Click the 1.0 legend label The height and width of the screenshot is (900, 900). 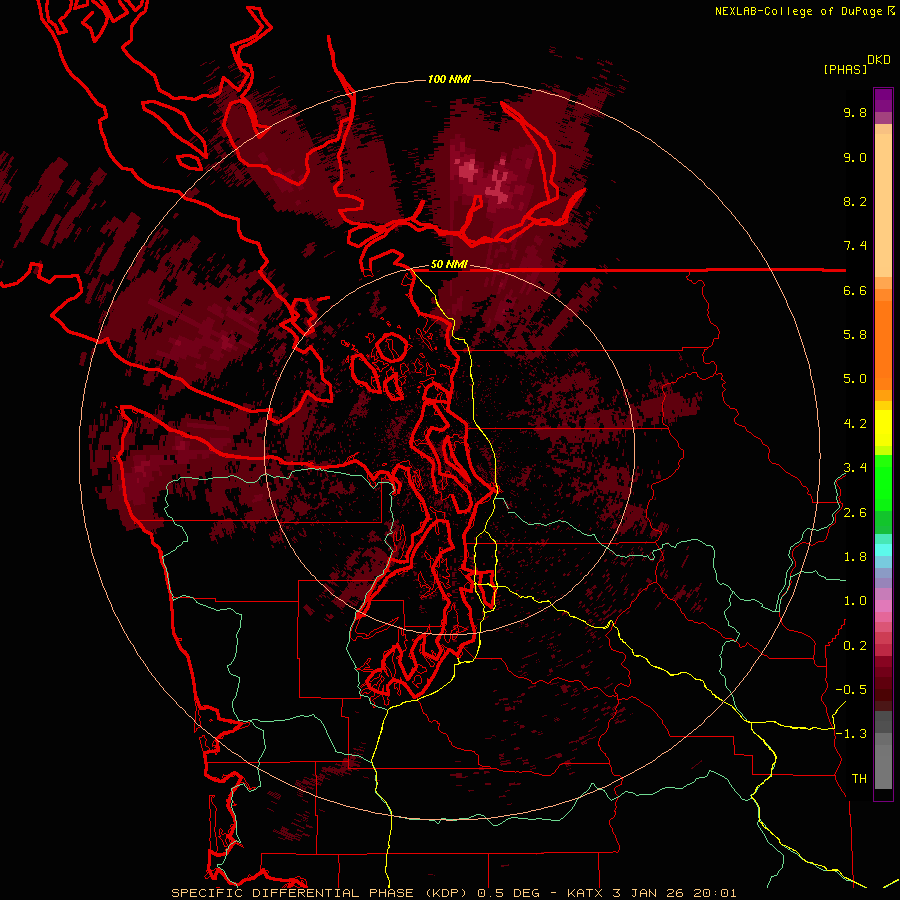855,601
